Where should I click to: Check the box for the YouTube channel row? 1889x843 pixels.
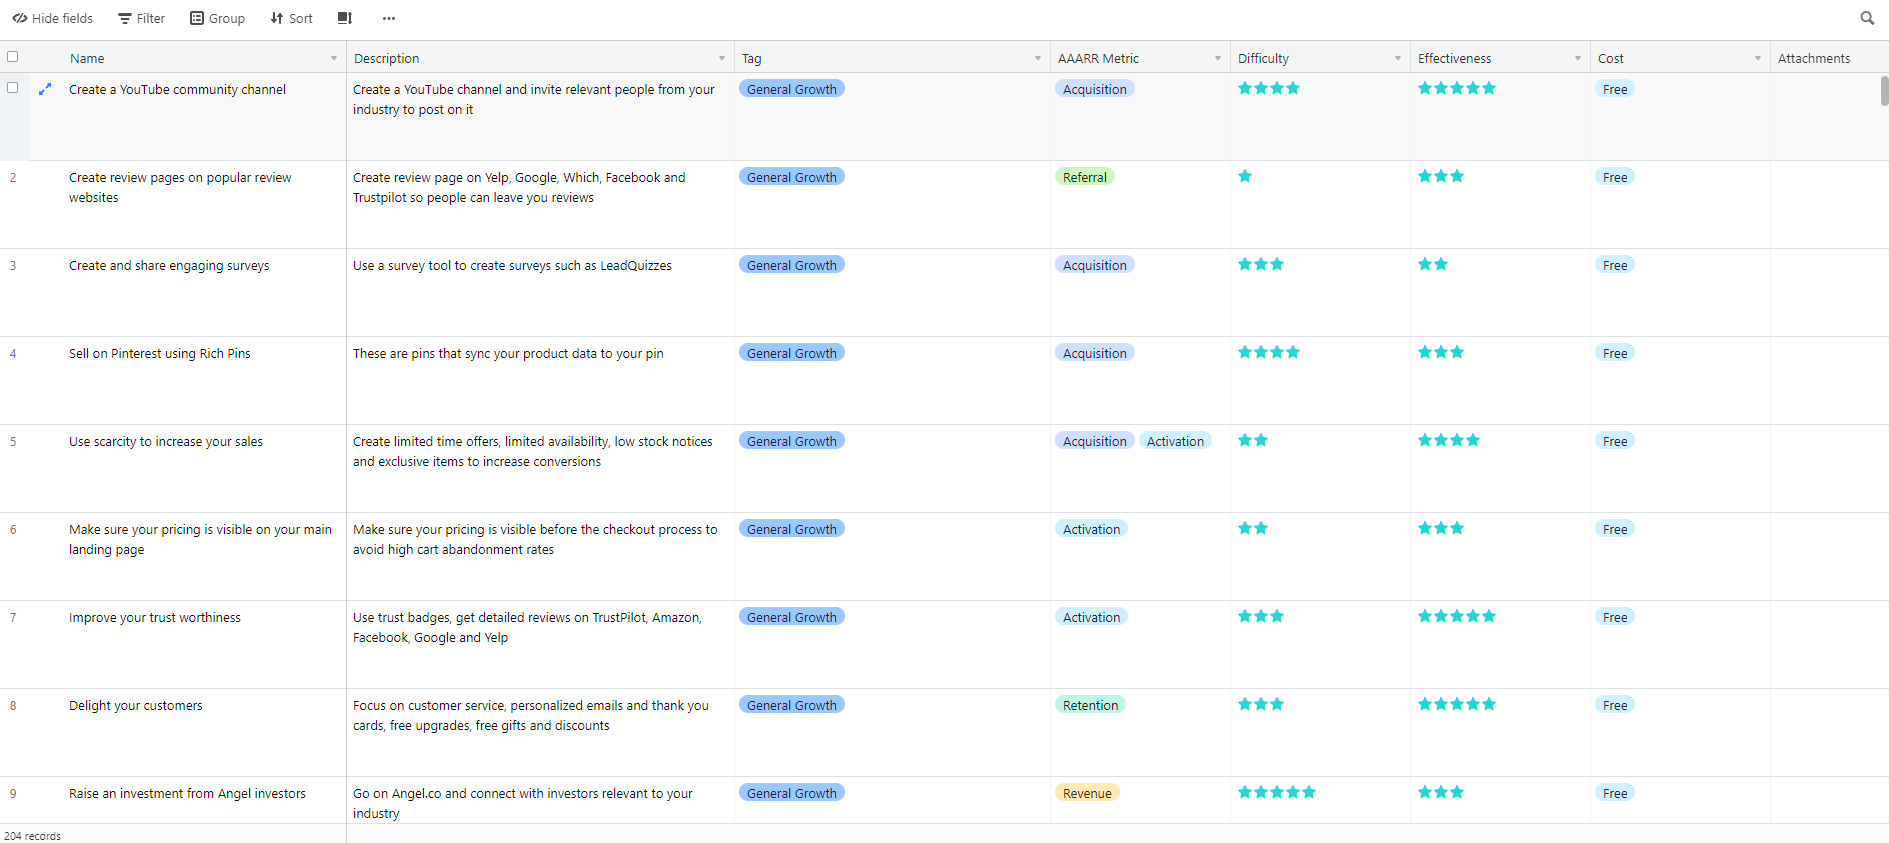(12, 88)
